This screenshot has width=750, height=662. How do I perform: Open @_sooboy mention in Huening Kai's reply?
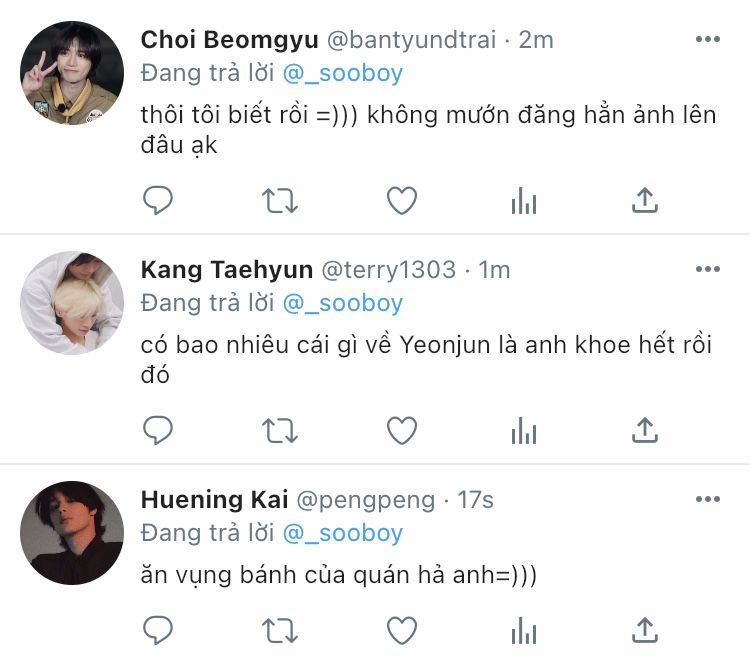coord(343,533)
